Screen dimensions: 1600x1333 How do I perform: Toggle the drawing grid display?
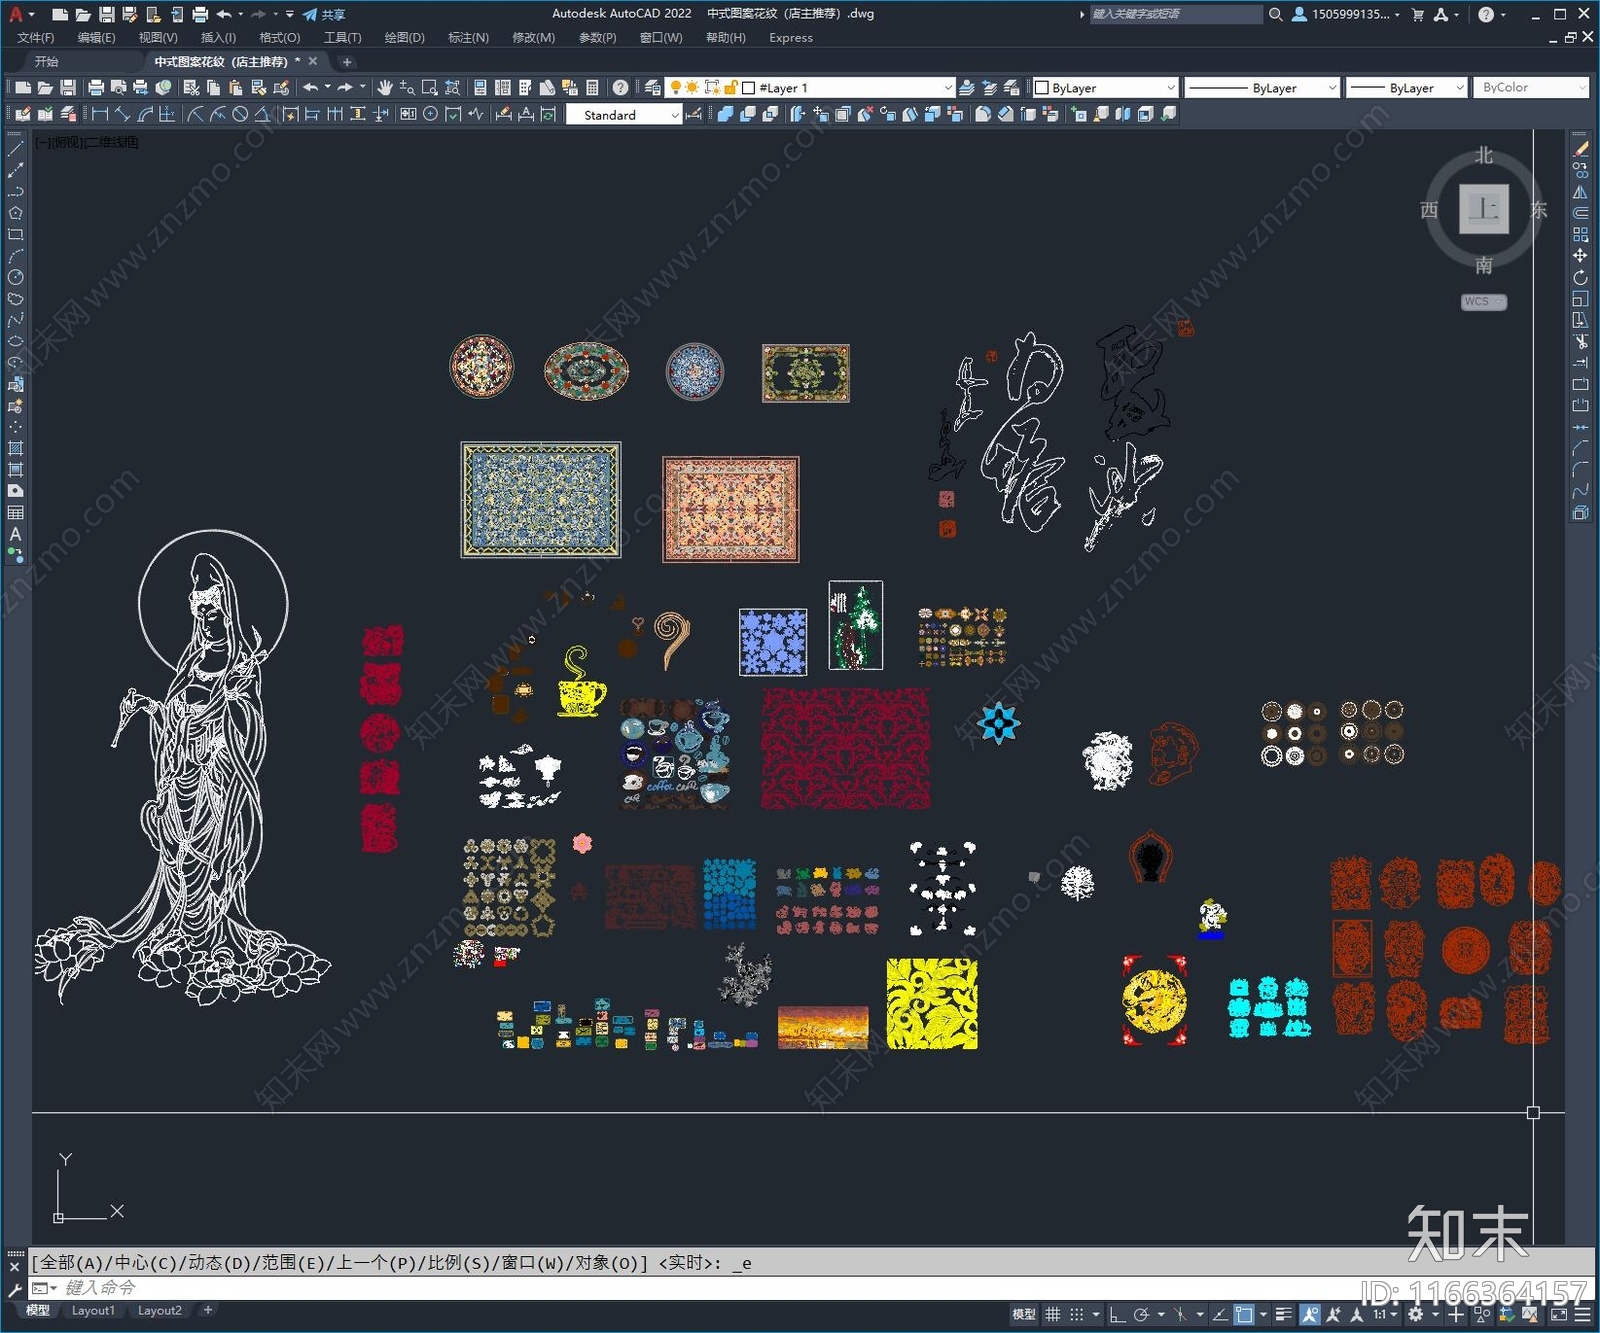(1053, 1315)
